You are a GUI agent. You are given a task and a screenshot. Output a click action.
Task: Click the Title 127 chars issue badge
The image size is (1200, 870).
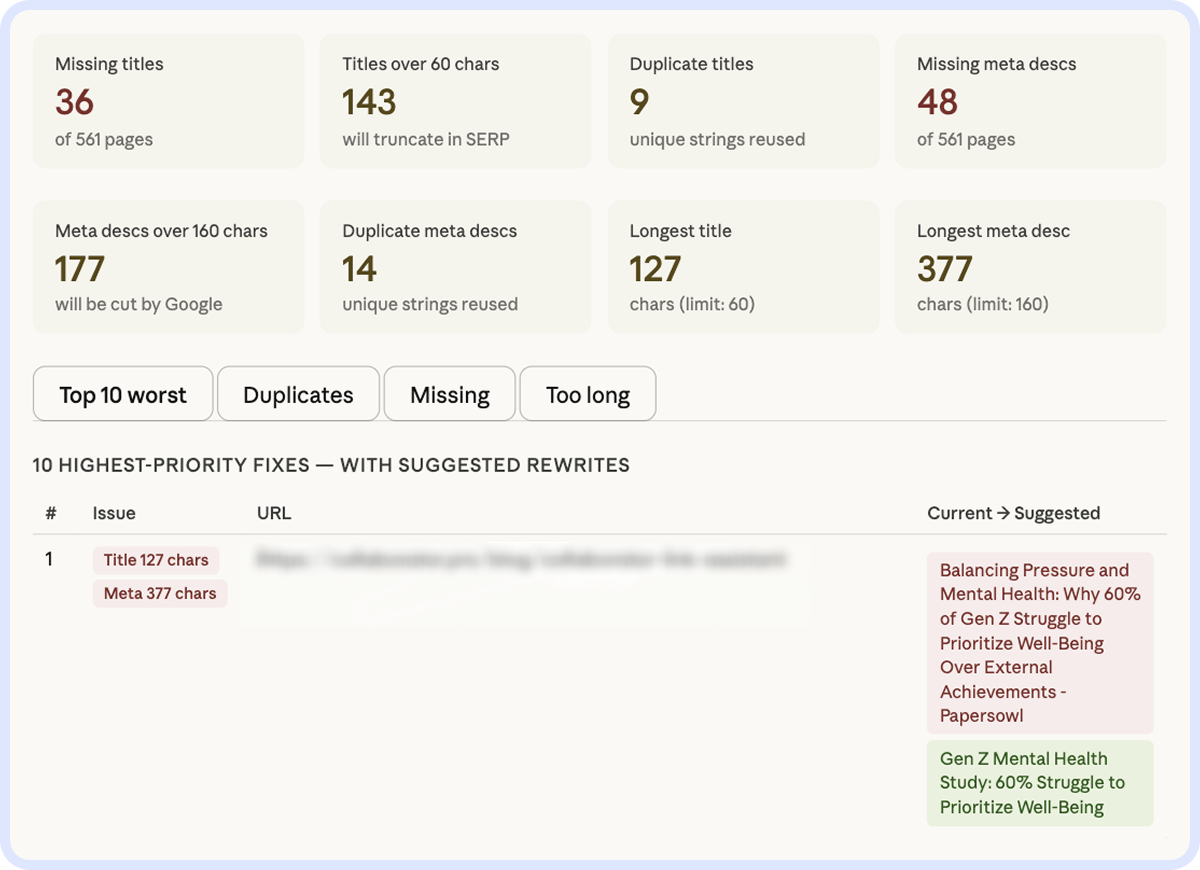(x=156, y=560)
